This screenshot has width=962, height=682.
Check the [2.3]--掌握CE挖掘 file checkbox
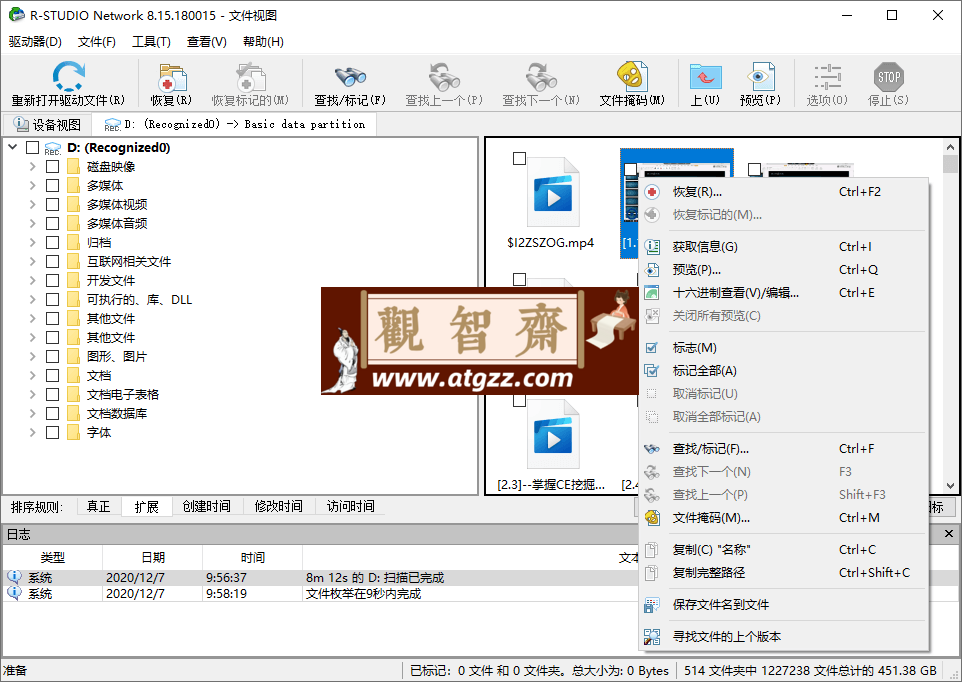519,400
